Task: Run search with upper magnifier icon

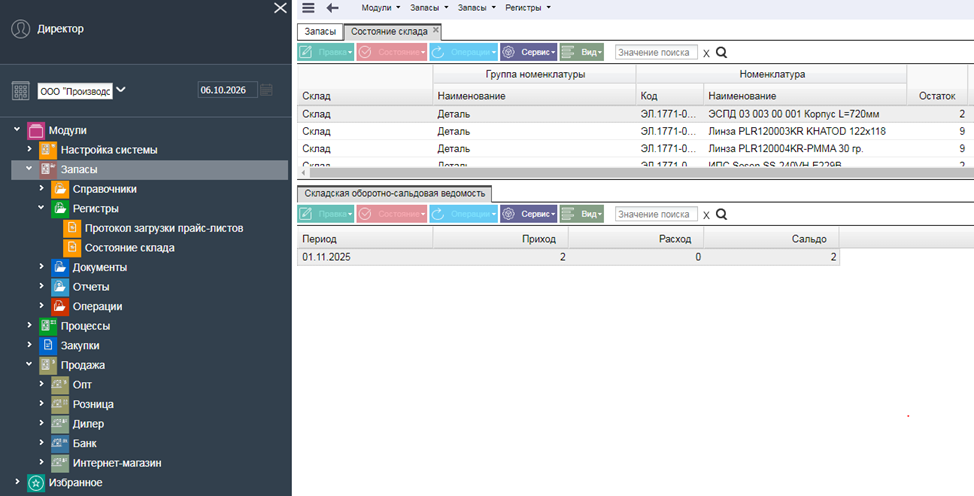Action: tap(721, 53)
